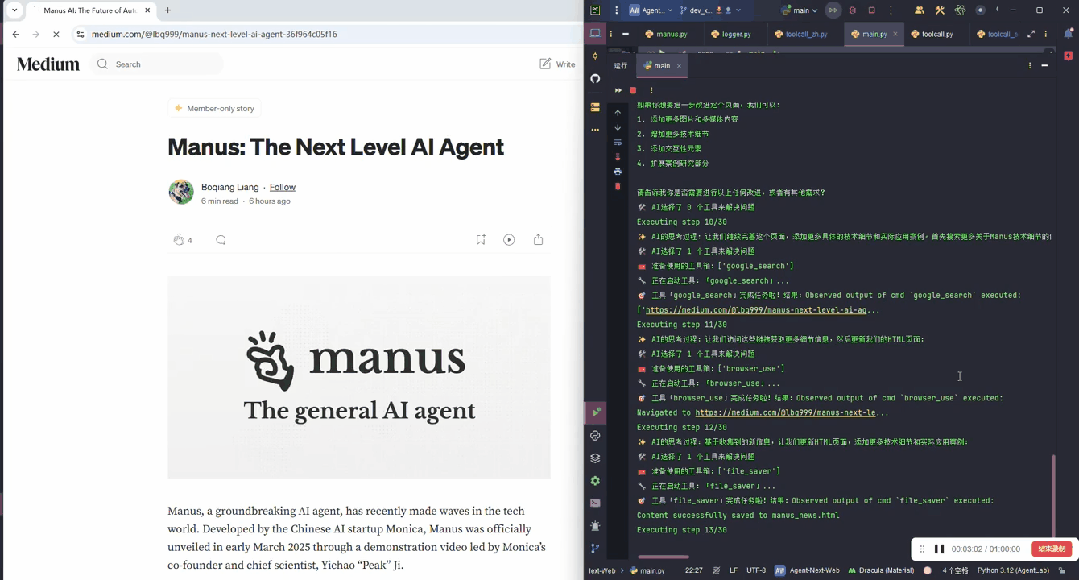Toggle scroll-to-end in Run console gutter
This screenshot has width=1079, height=580.
click(617, 157)
